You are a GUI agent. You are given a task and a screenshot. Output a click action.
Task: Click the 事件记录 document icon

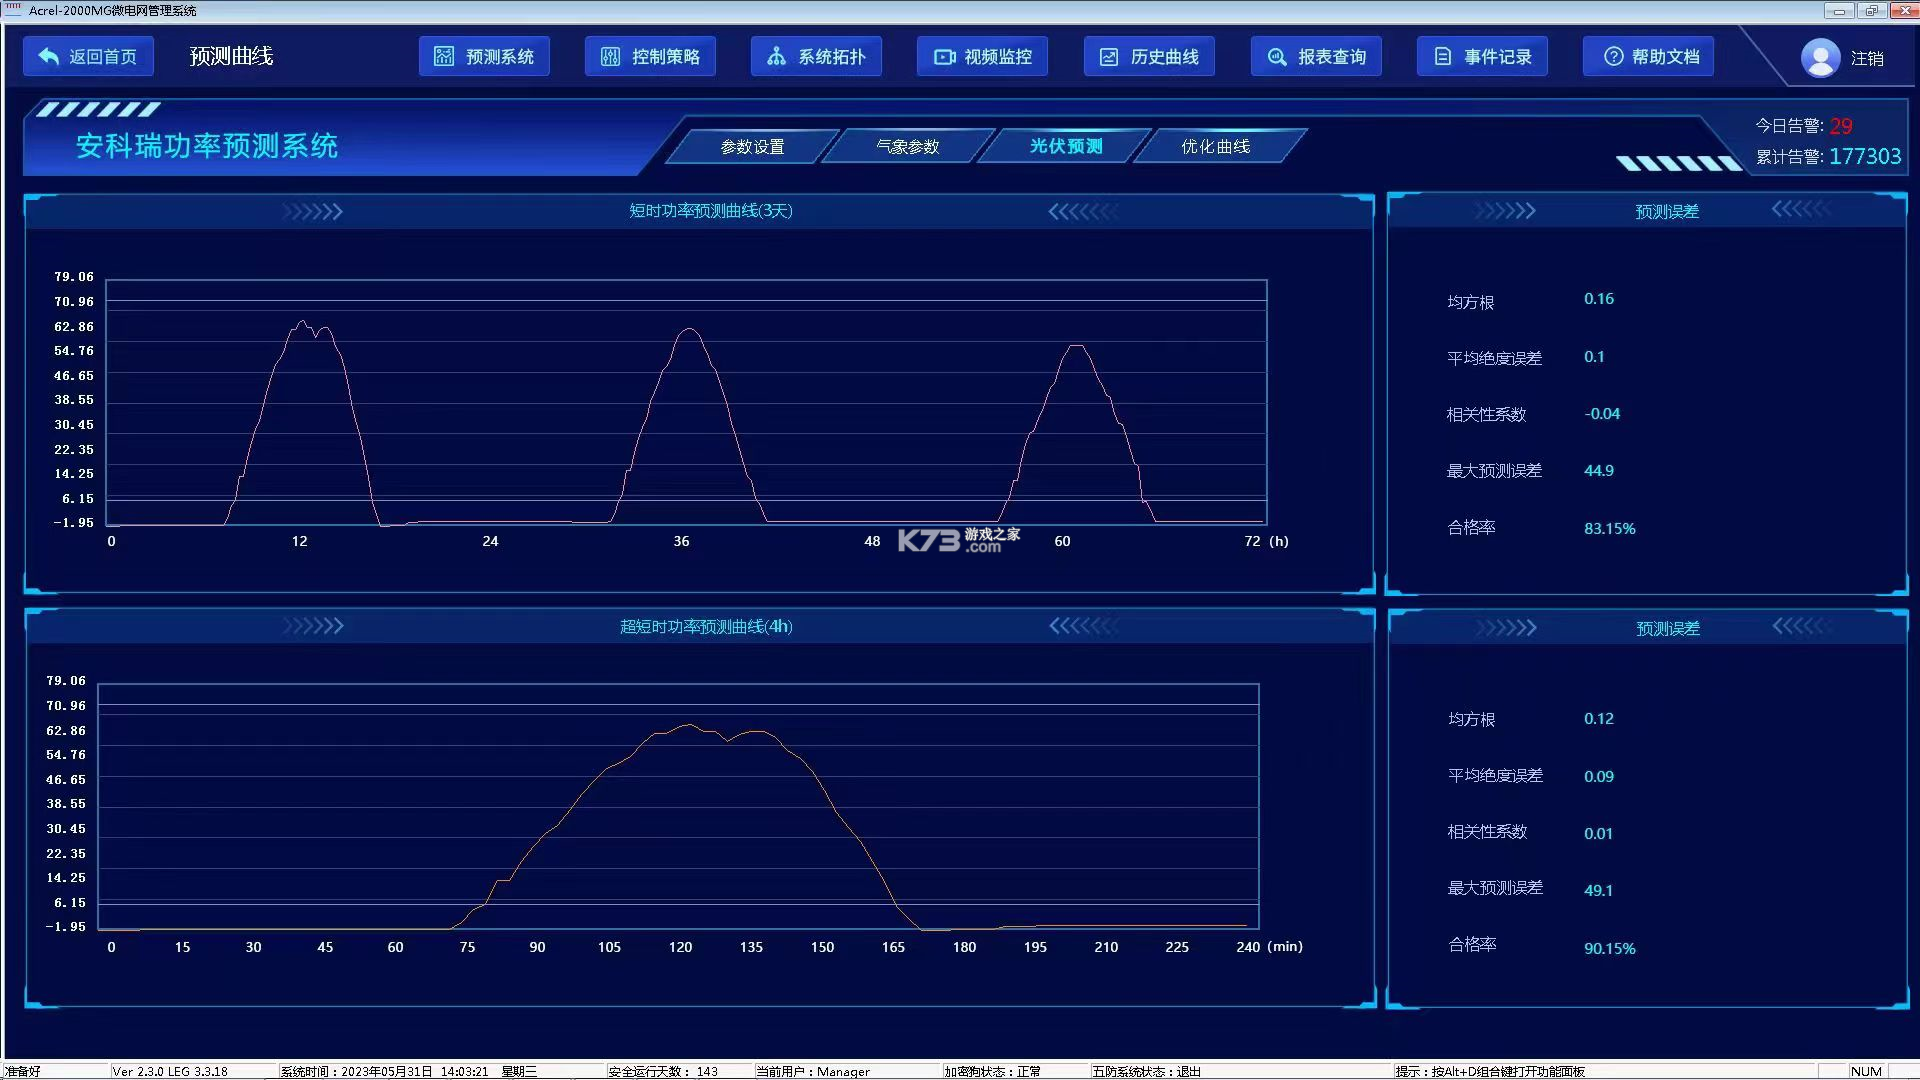[1443, 57]
